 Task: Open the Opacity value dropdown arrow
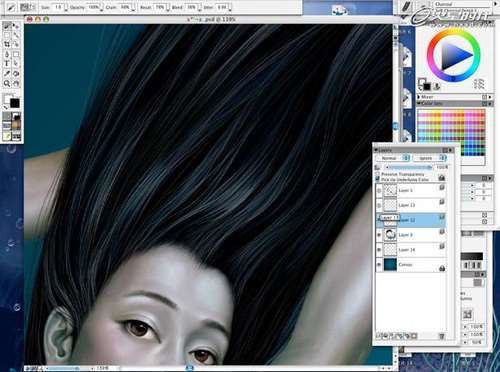tap(101, 9)
